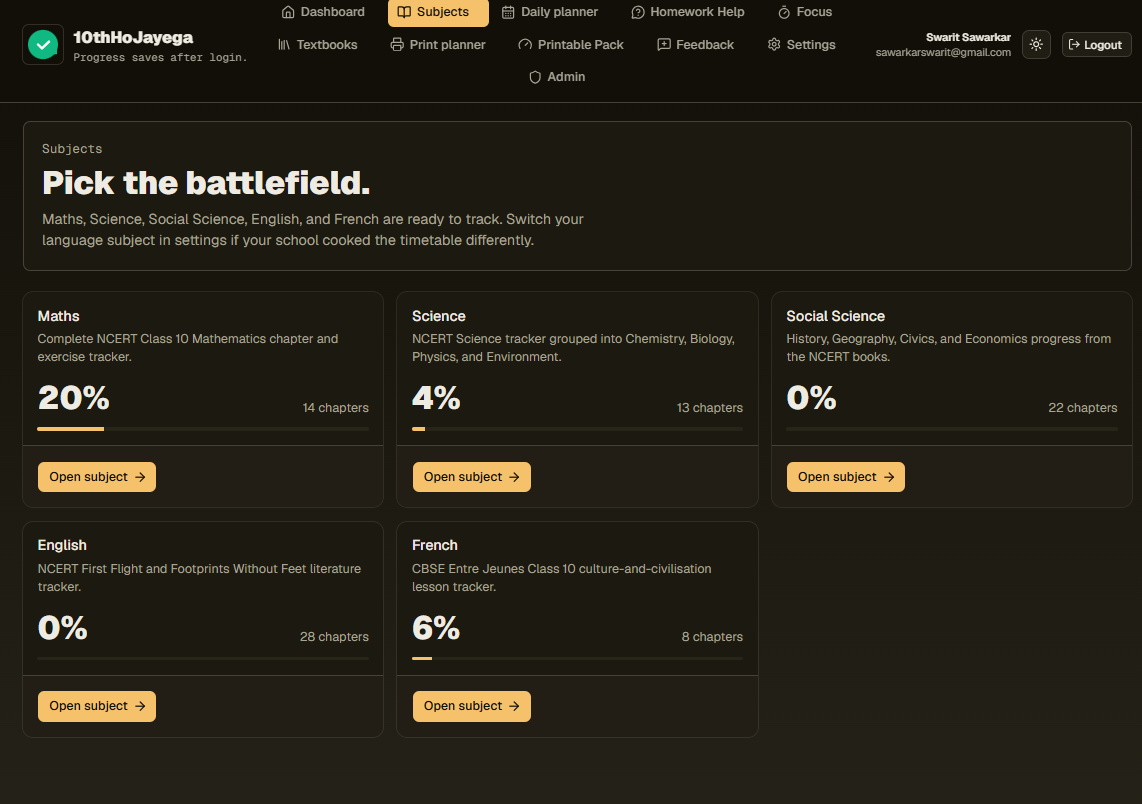Image resolution: width=1142 pixels, height=804 pixels.
Task: Toggle the sun theme switch icon
Action: click(x=1036, y=44)
